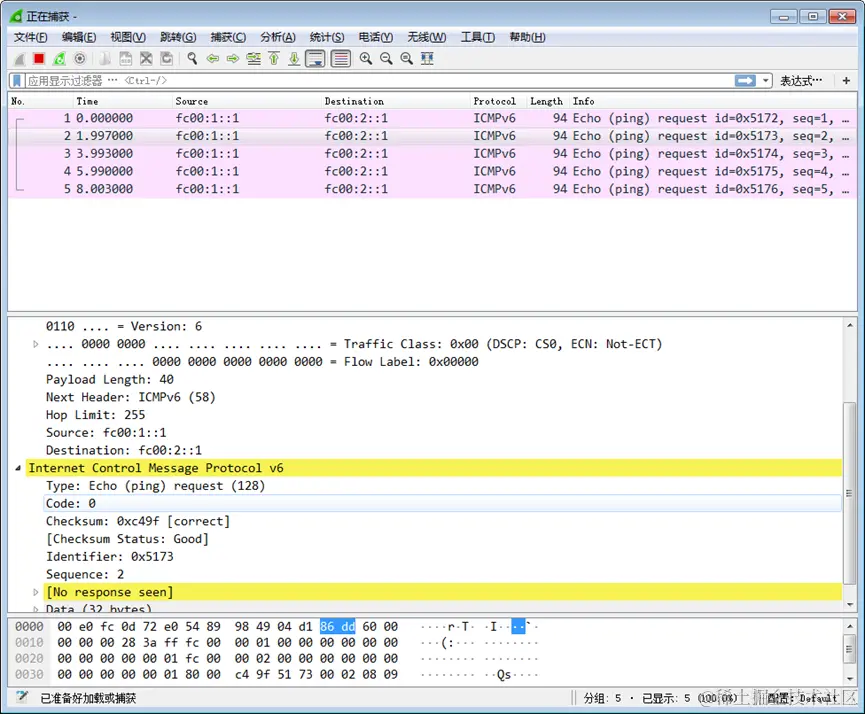This screenshot has width=865, height=714.
Task: Click the start capture shark fin icon
Action: pyautogui.click(x=19, y=58)
